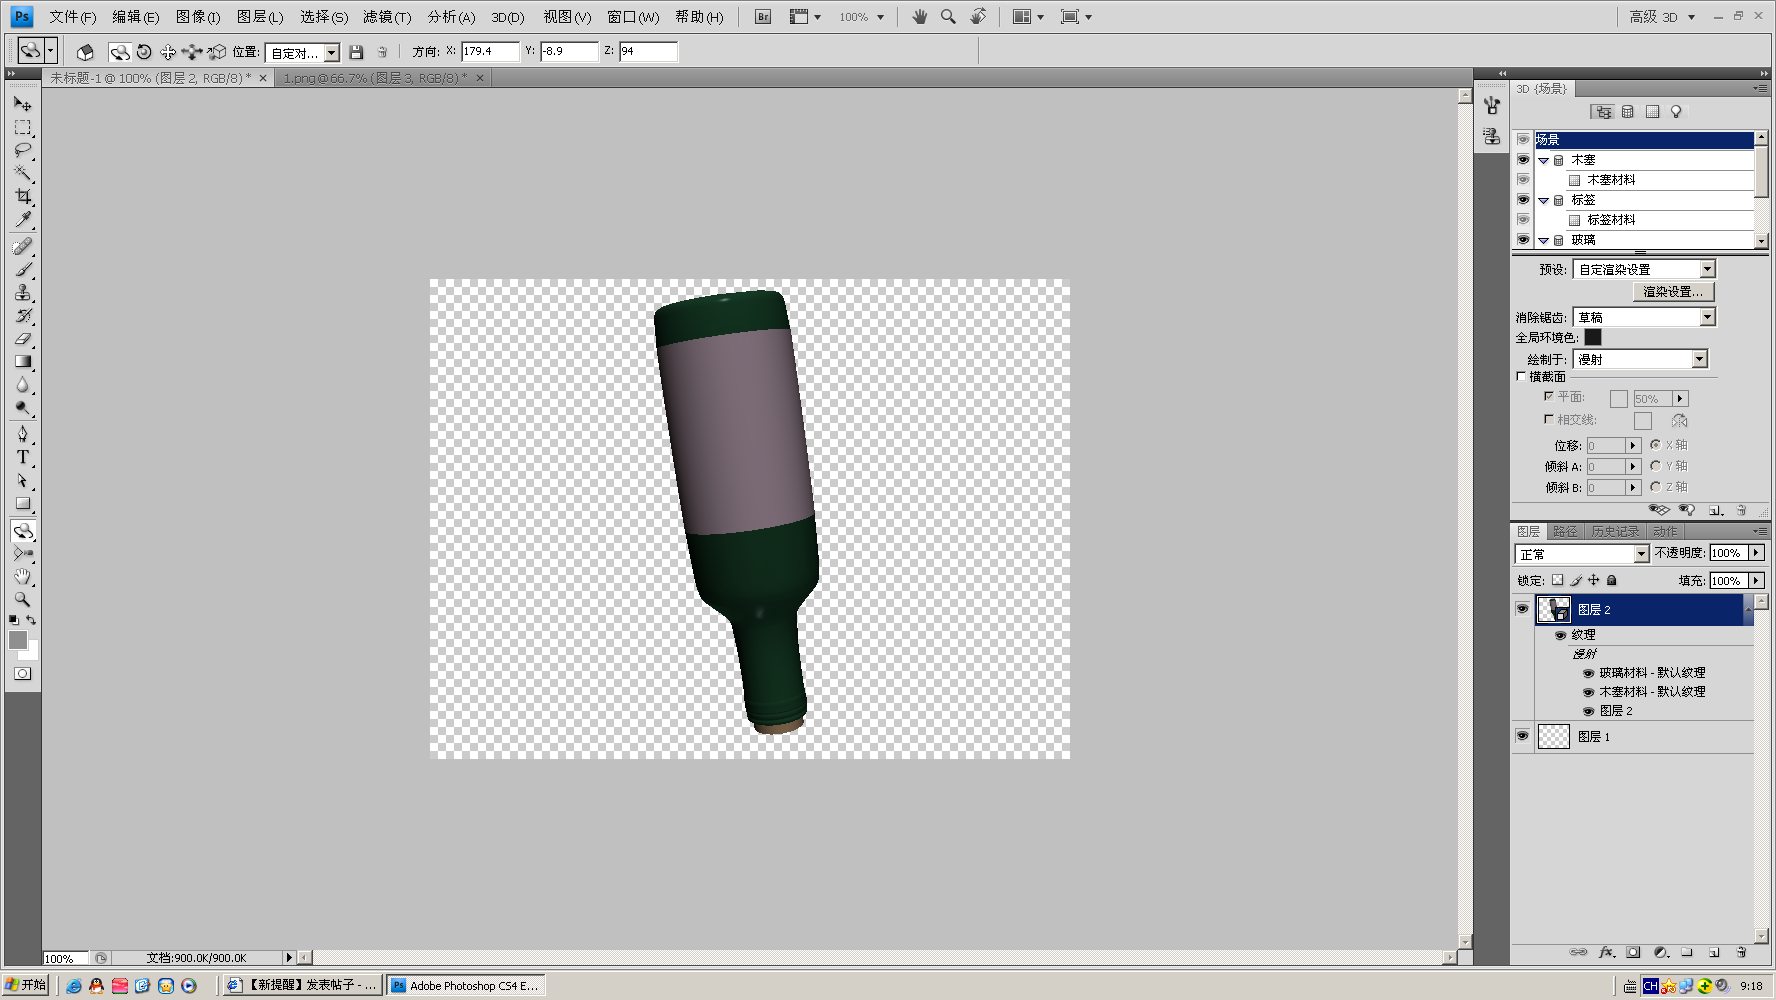
Task: Open the 3D menu
Action: (x=508, y=17)
